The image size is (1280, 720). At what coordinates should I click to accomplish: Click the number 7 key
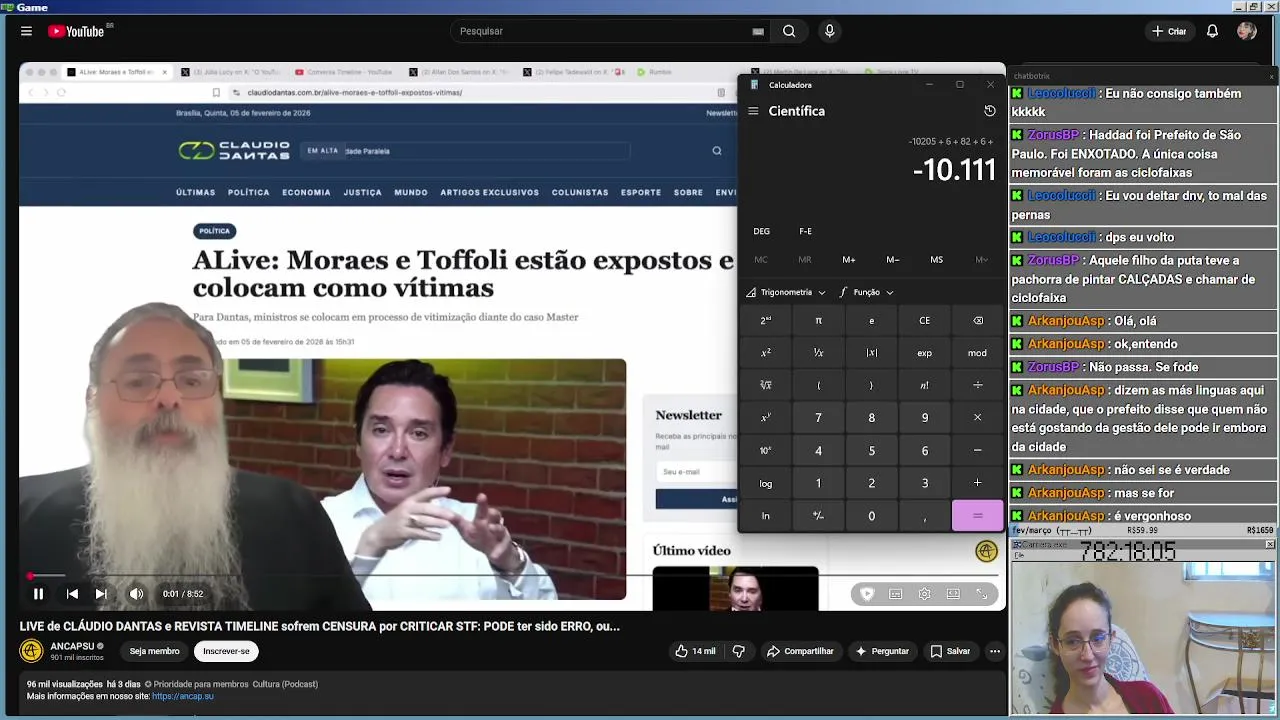(x=818, y=418)
